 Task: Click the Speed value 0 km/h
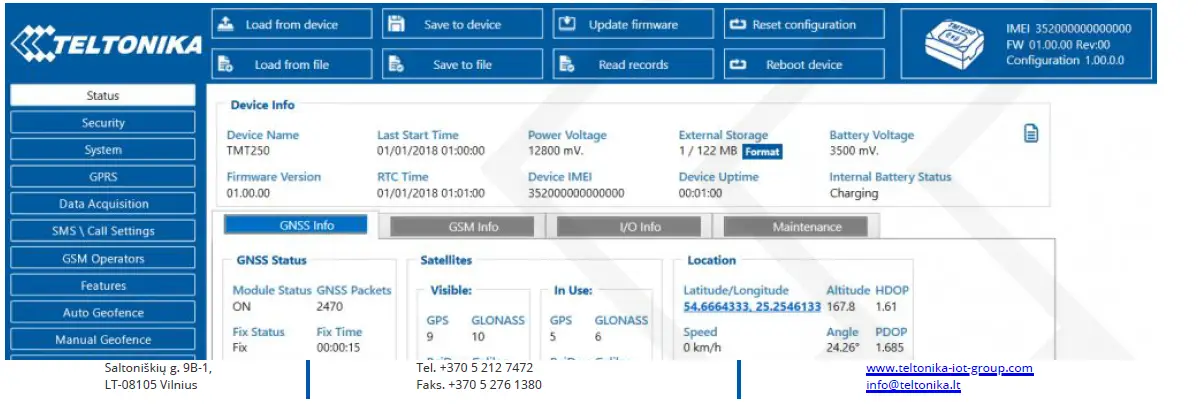(x=703, y=347)
